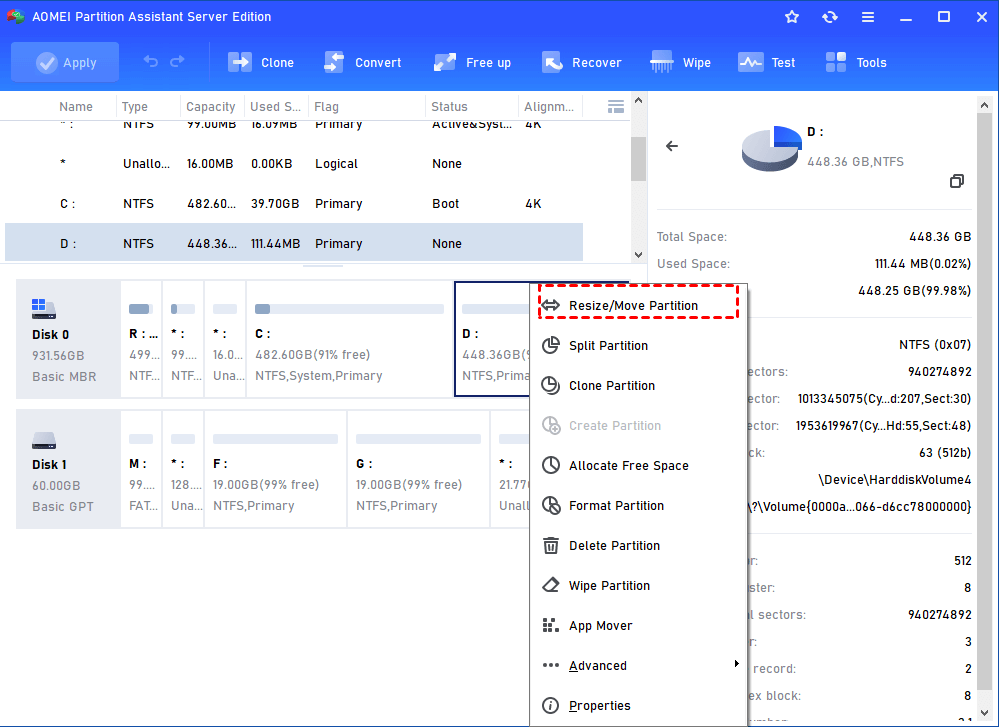Expand the Advanced submenu
The width and height of the screenshot is (999, 727).
(x=638, y=666)
